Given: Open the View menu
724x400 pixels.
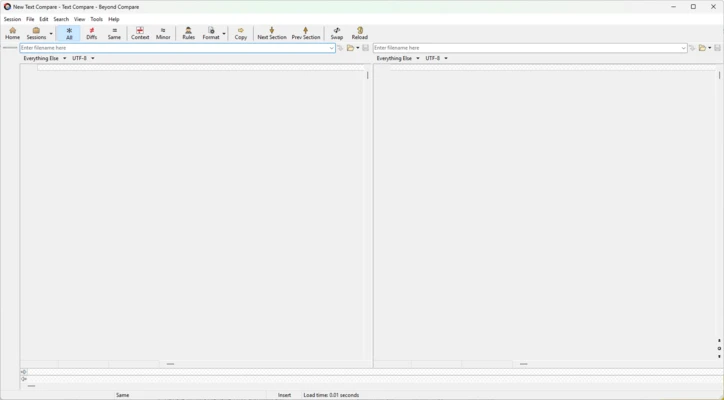Looking at the screenshot, I should coord(79,19).
